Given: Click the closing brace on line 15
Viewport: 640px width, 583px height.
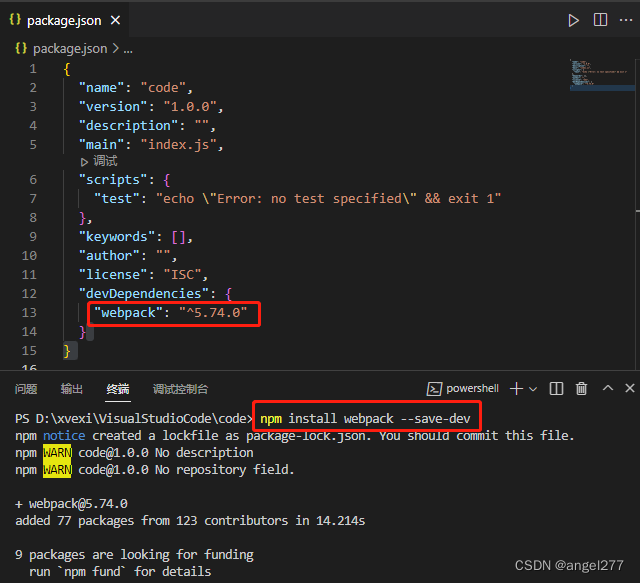Looking at the screenshot, I should [67, 351].
